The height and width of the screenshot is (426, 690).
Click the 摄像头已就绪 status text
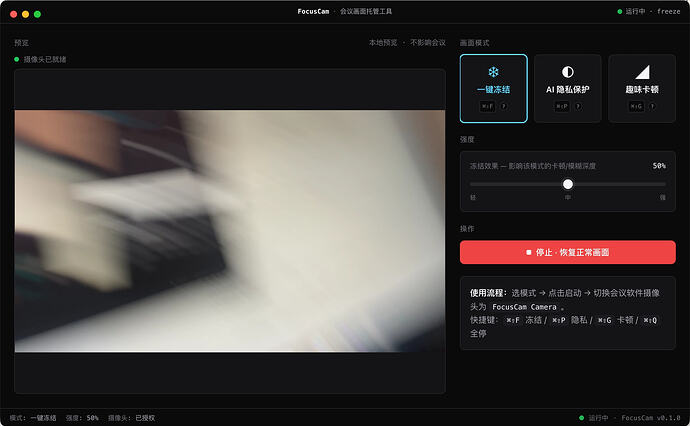click(45, 59)
